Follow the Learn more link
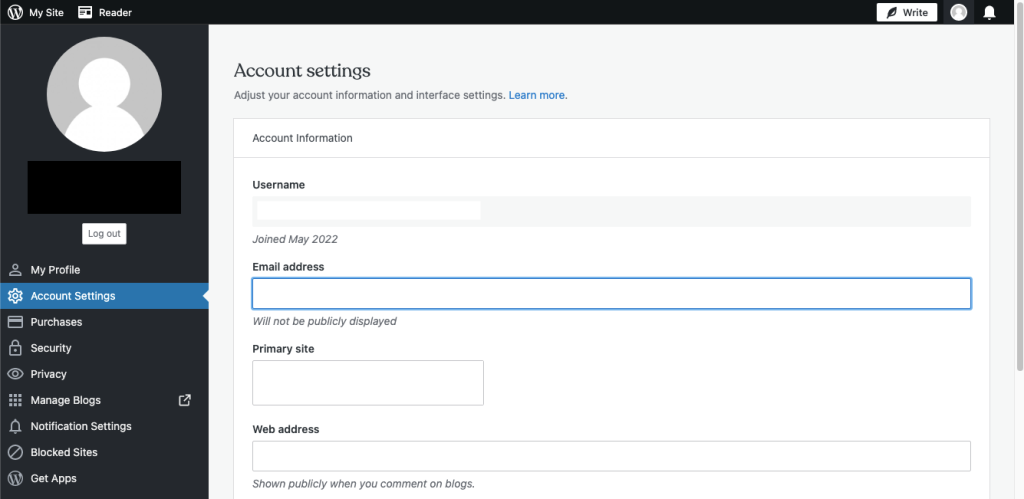 (538, 95)
